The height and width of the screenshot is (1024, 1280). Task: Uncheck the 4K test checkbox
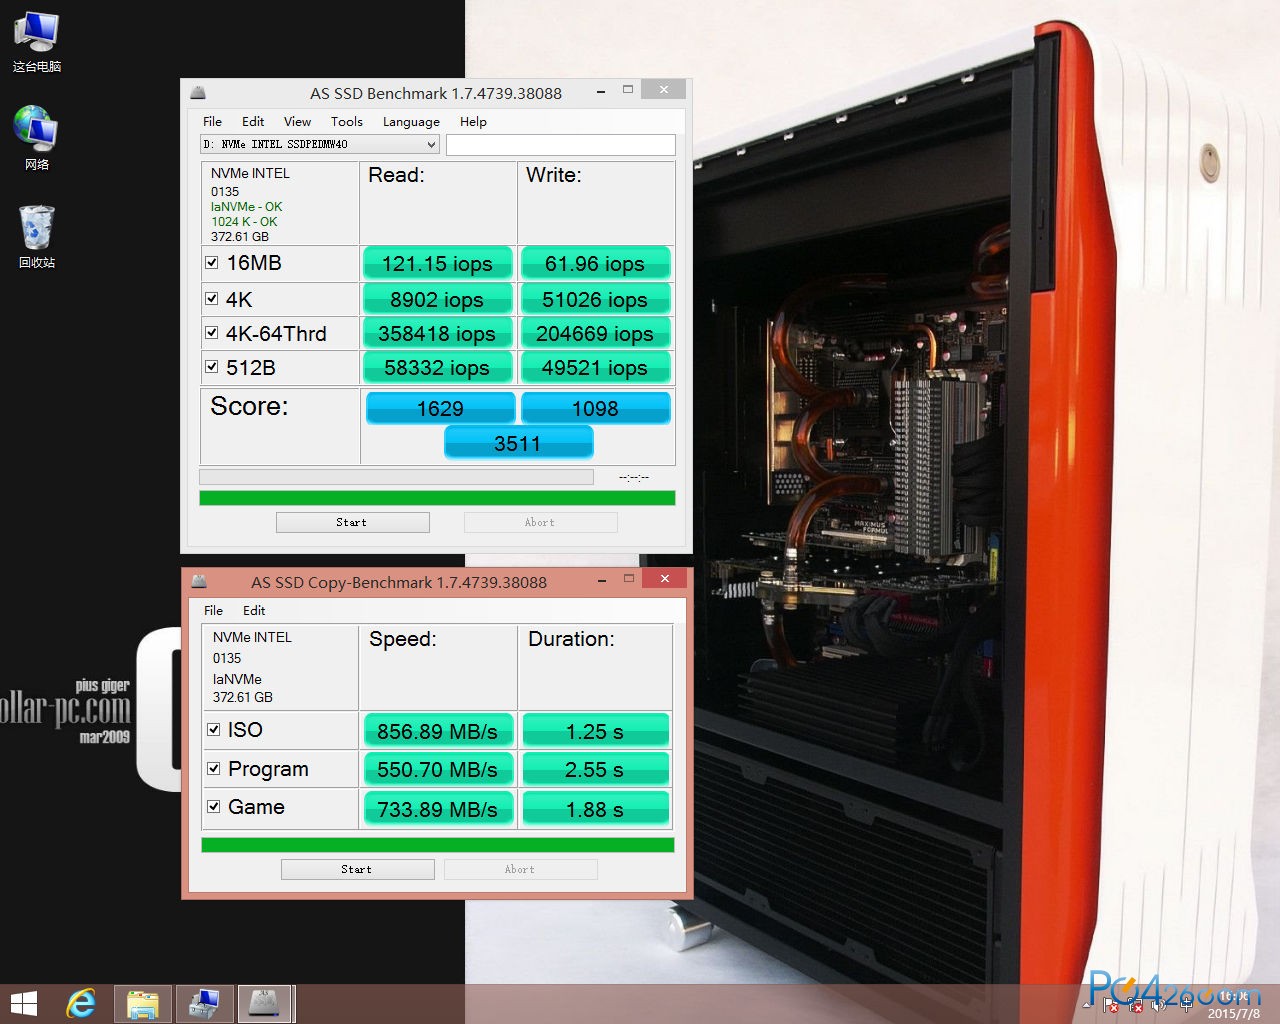pos(211,298)
